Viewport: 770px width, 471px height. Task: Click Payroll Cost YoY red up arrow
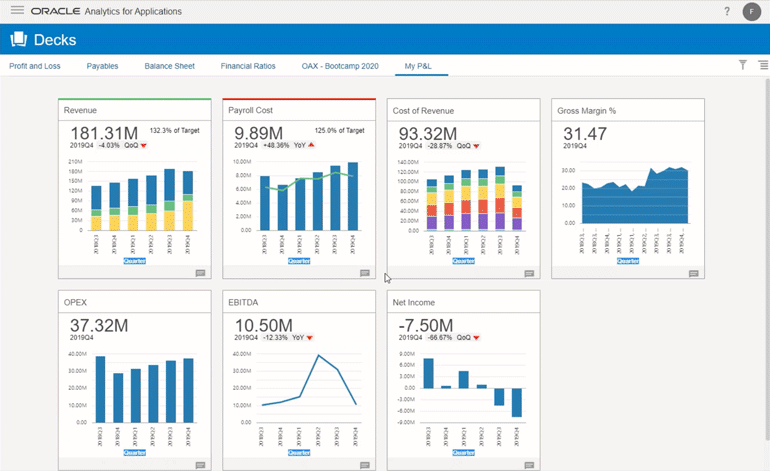[311, 145]
